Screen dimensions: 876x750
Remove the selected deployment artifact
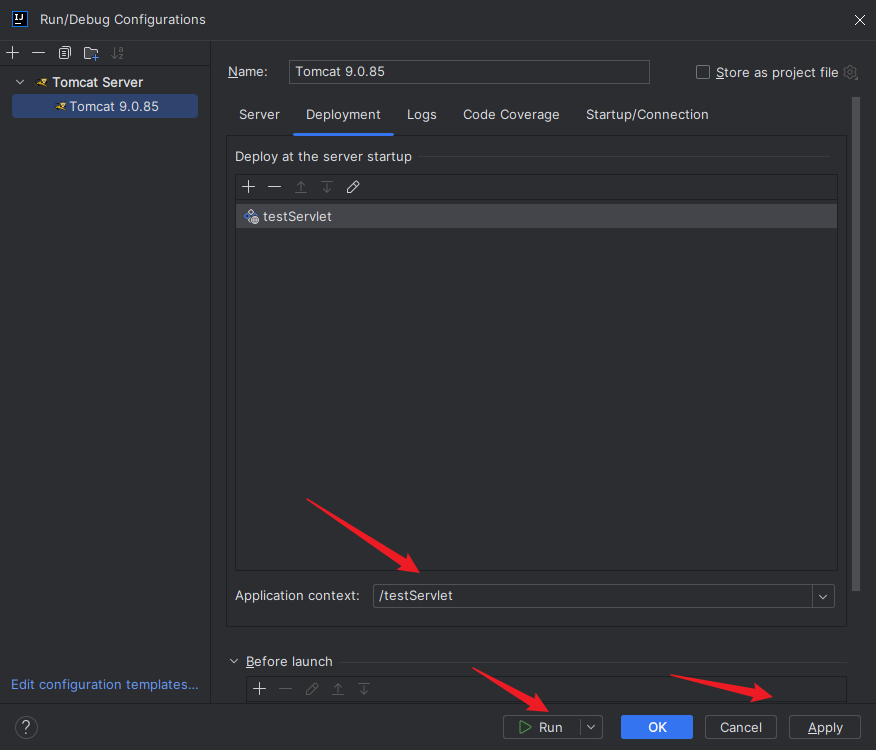tap(274, 187)
